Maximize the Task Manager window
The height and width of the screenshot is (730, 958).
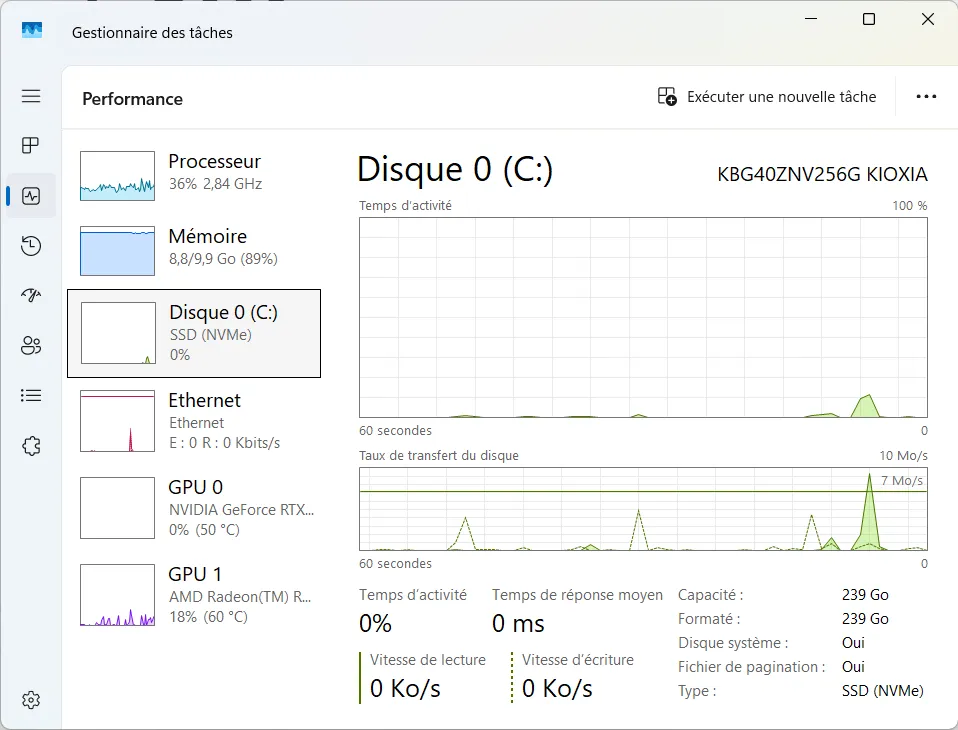point(869,20)
